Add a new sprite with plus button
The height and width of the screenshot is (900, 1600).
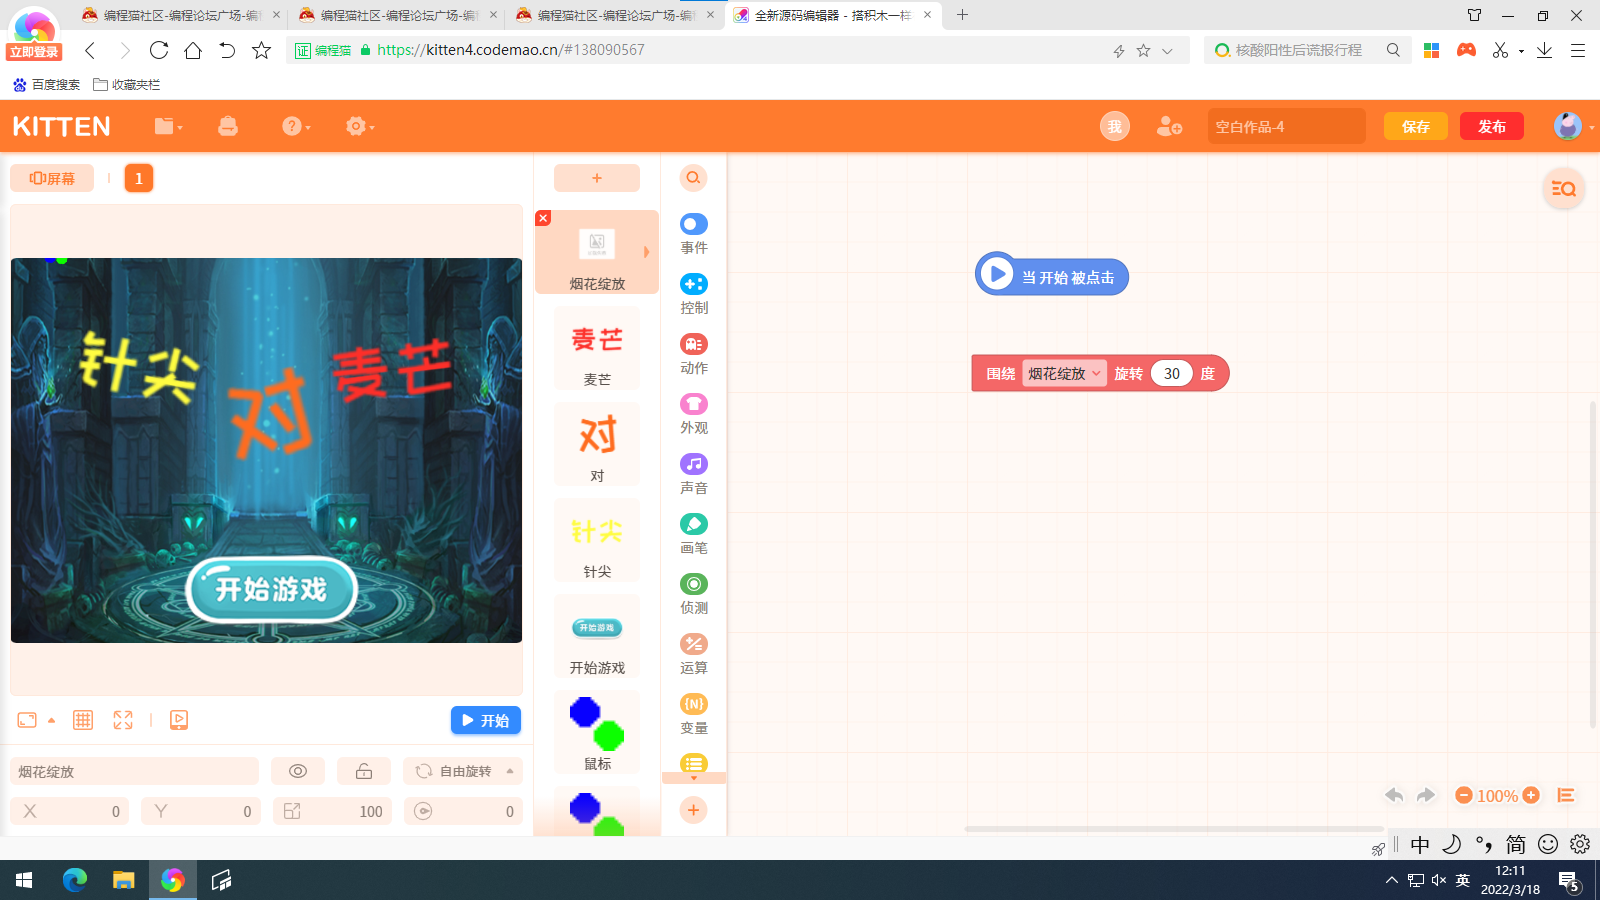pos(597,178)
